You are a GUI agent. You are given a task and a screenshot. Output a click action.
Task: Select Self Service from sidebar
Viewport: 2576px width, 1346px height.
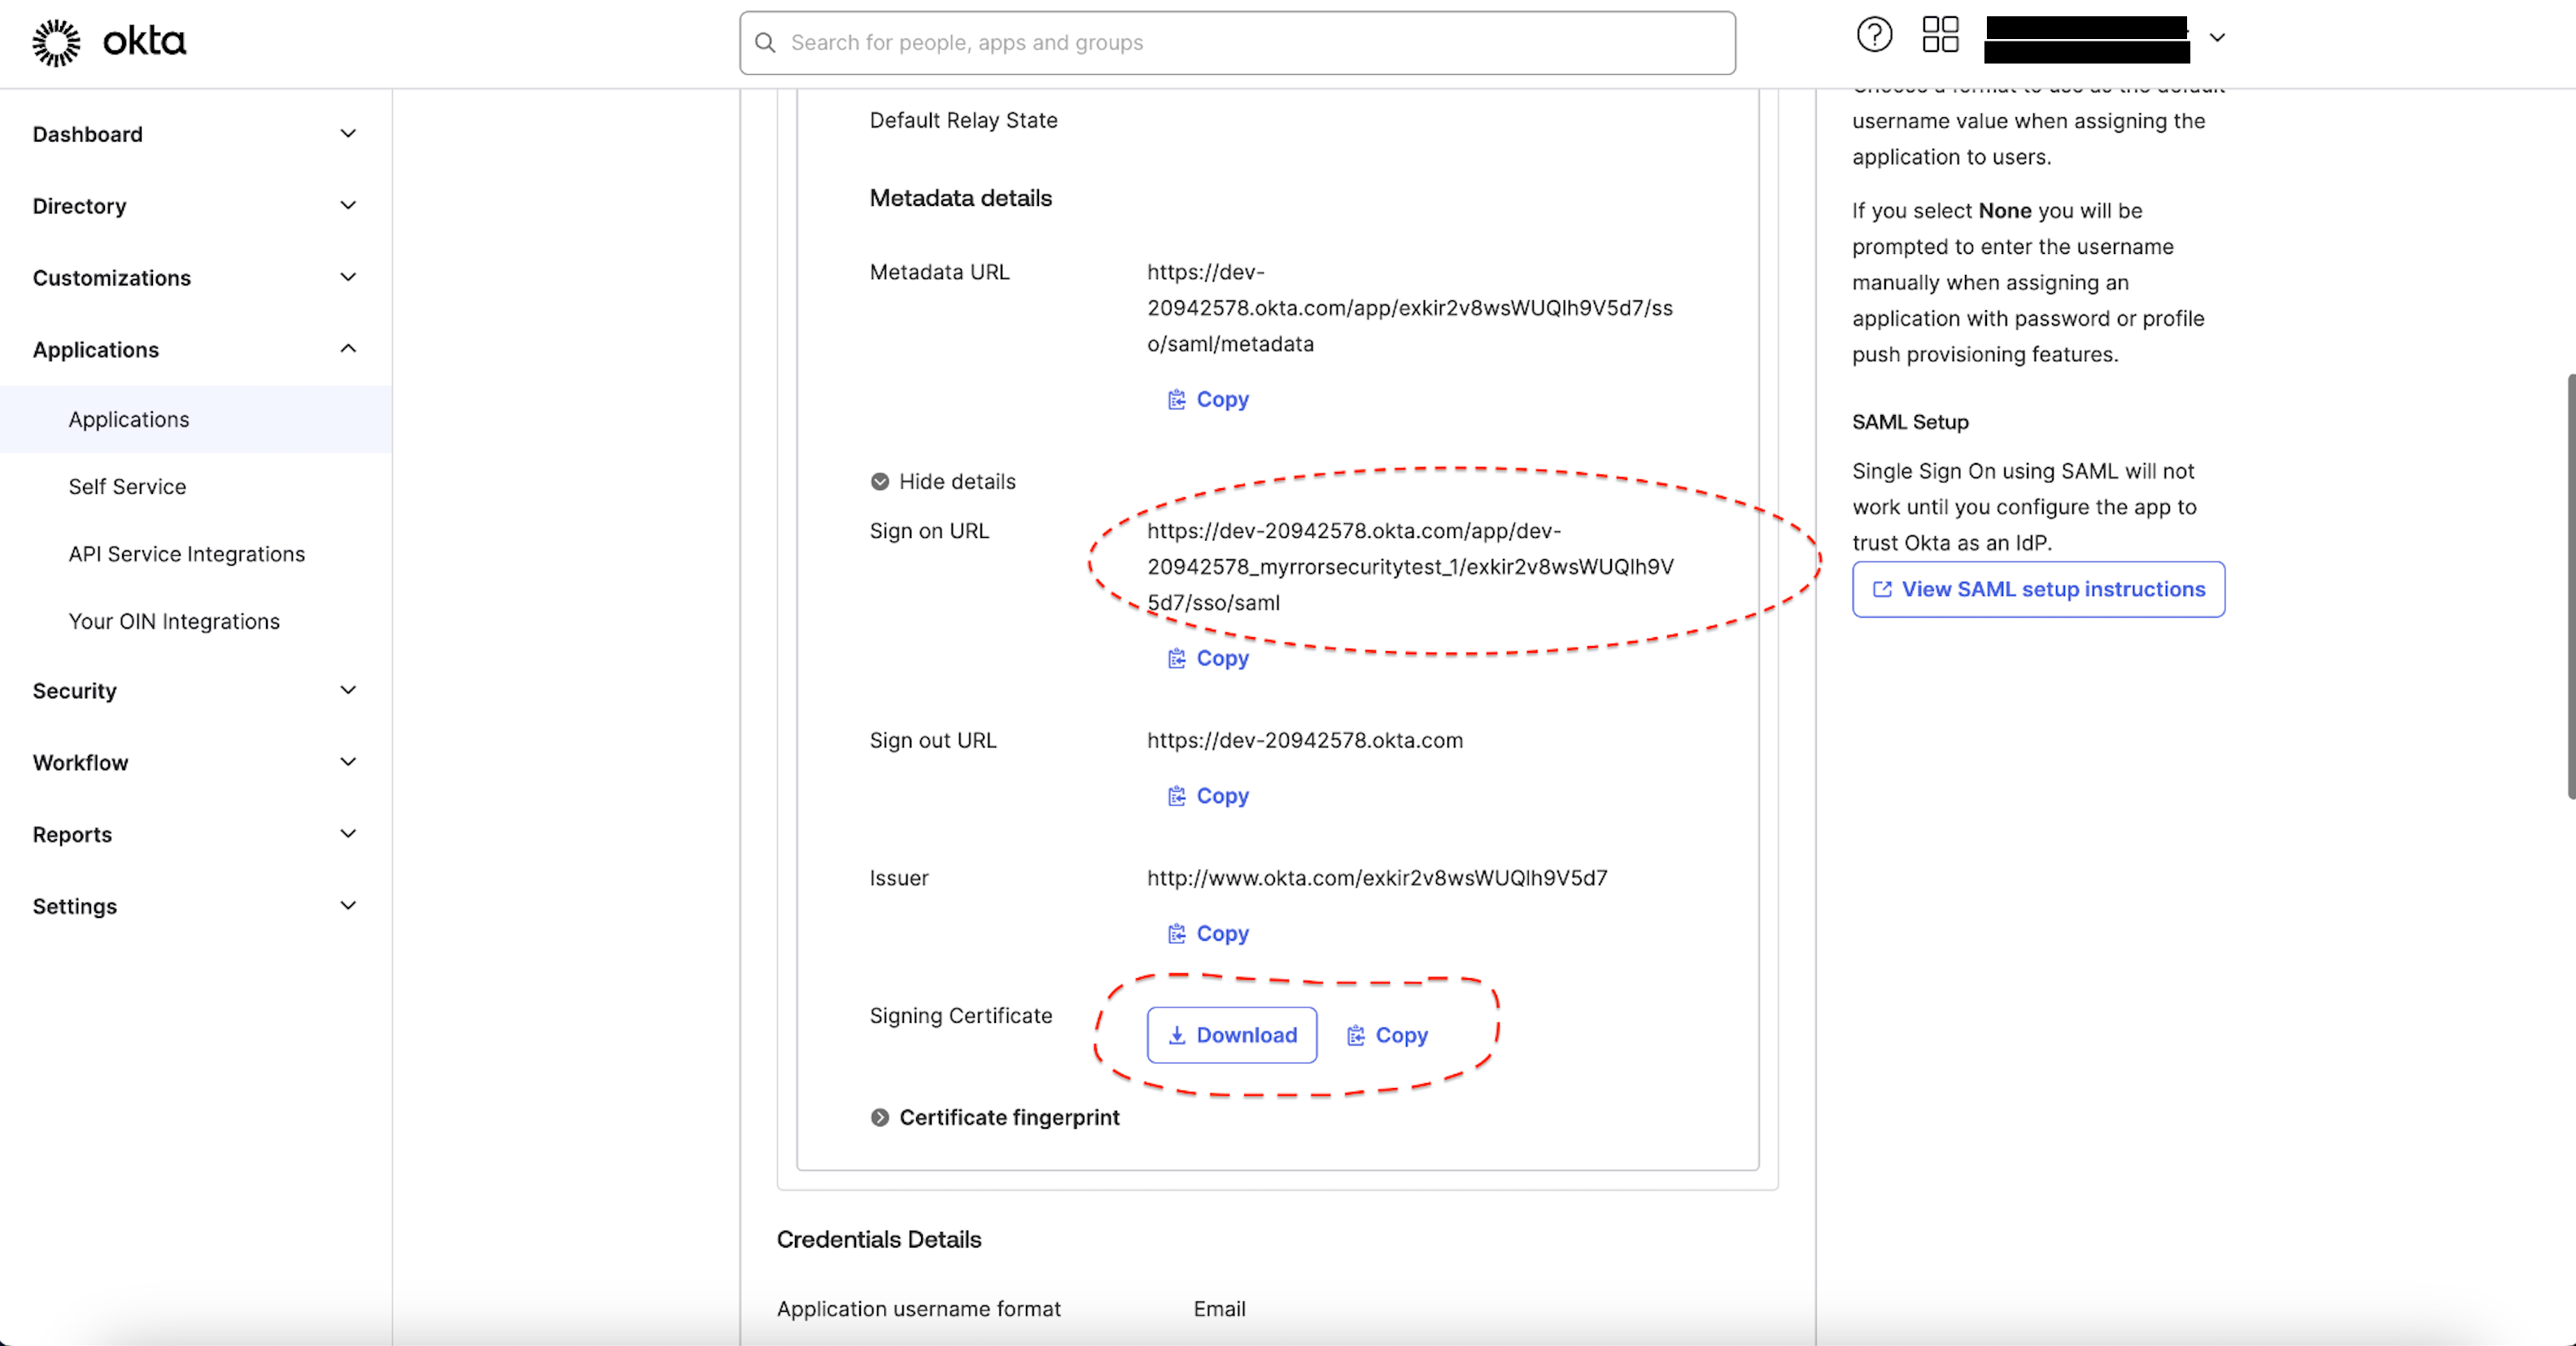(126, 484)
